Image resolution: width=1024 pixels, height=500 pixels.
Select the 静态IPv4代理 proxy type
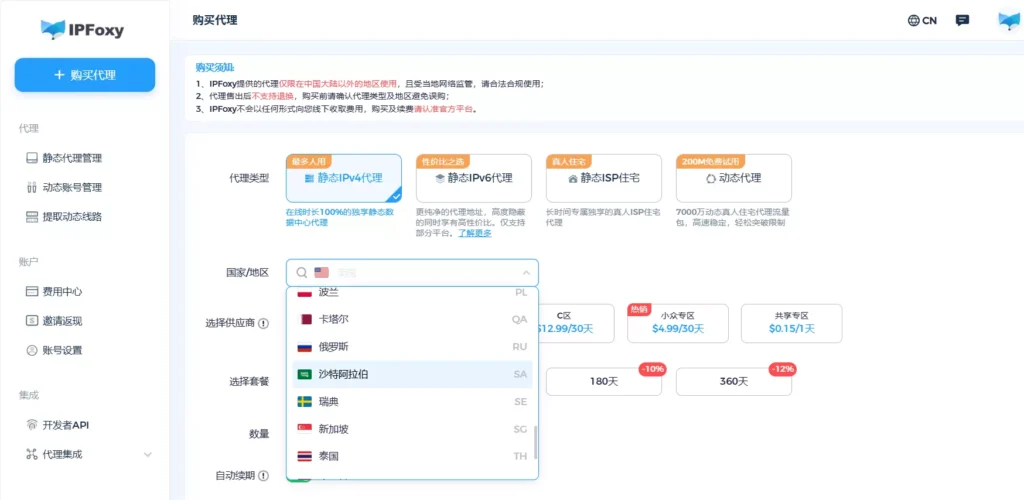pyautogui.click(x=343, y=178)
